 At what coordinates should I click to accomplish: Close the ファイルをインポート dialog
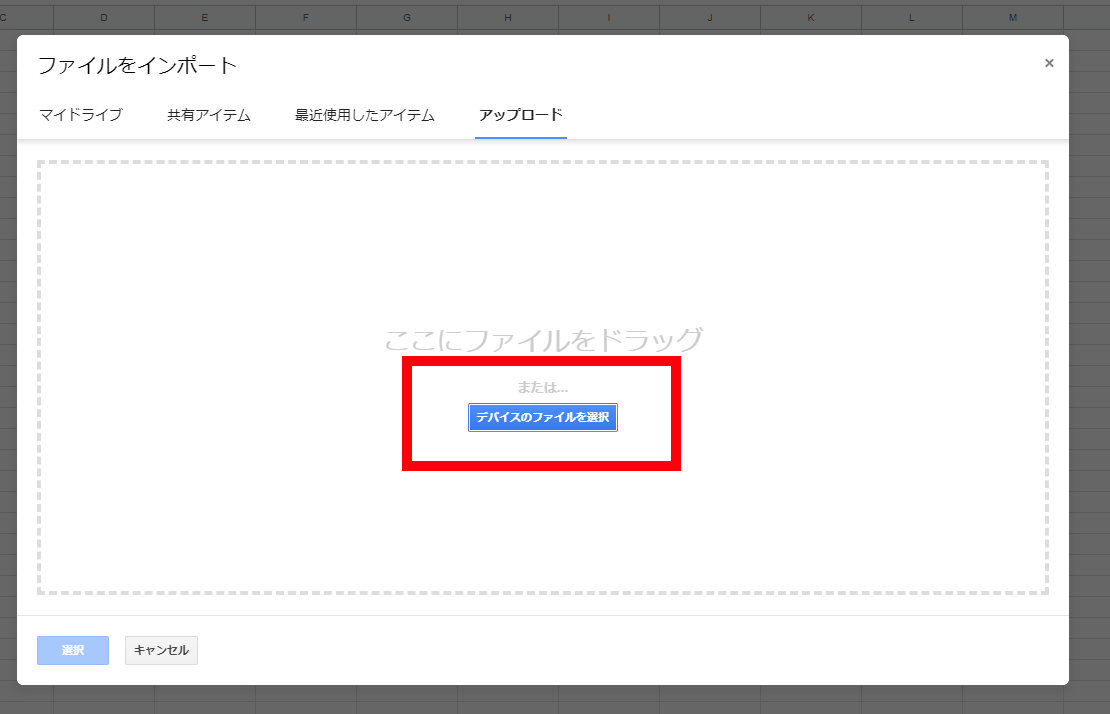pos(1049,63)
